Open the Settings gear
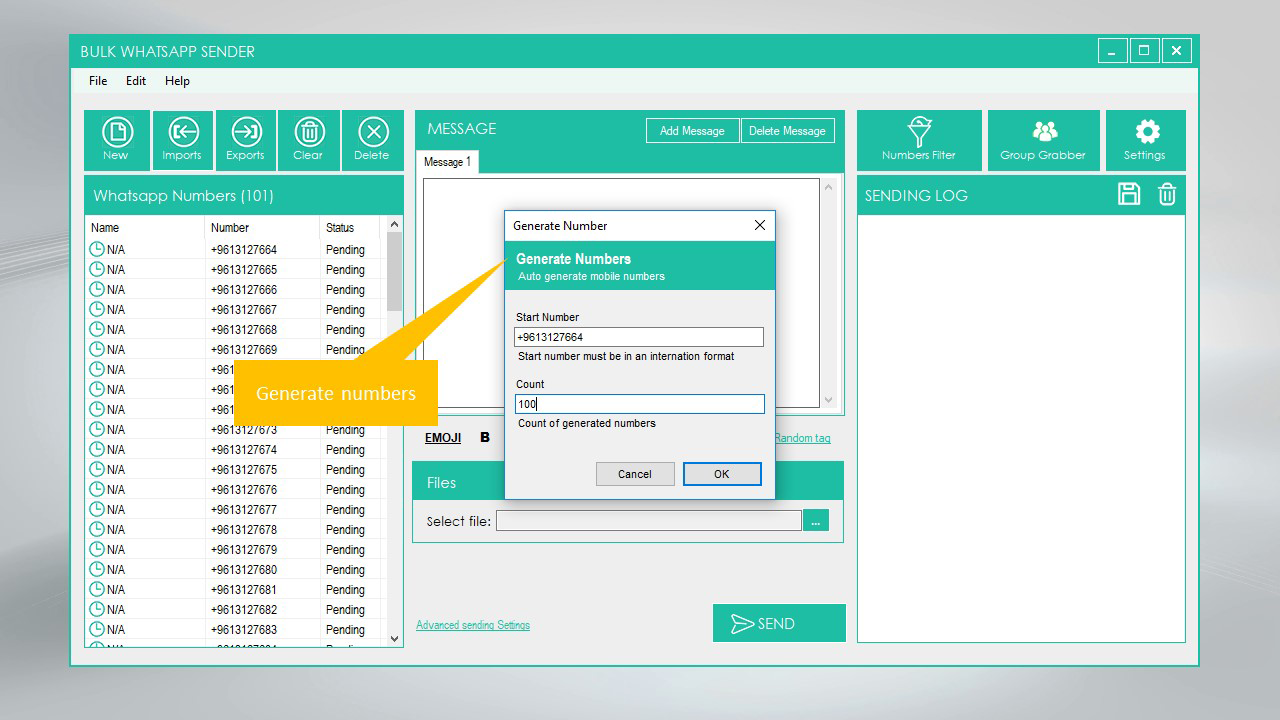The height and width of the screenshot is (720, 1280). click(1146, 140)
